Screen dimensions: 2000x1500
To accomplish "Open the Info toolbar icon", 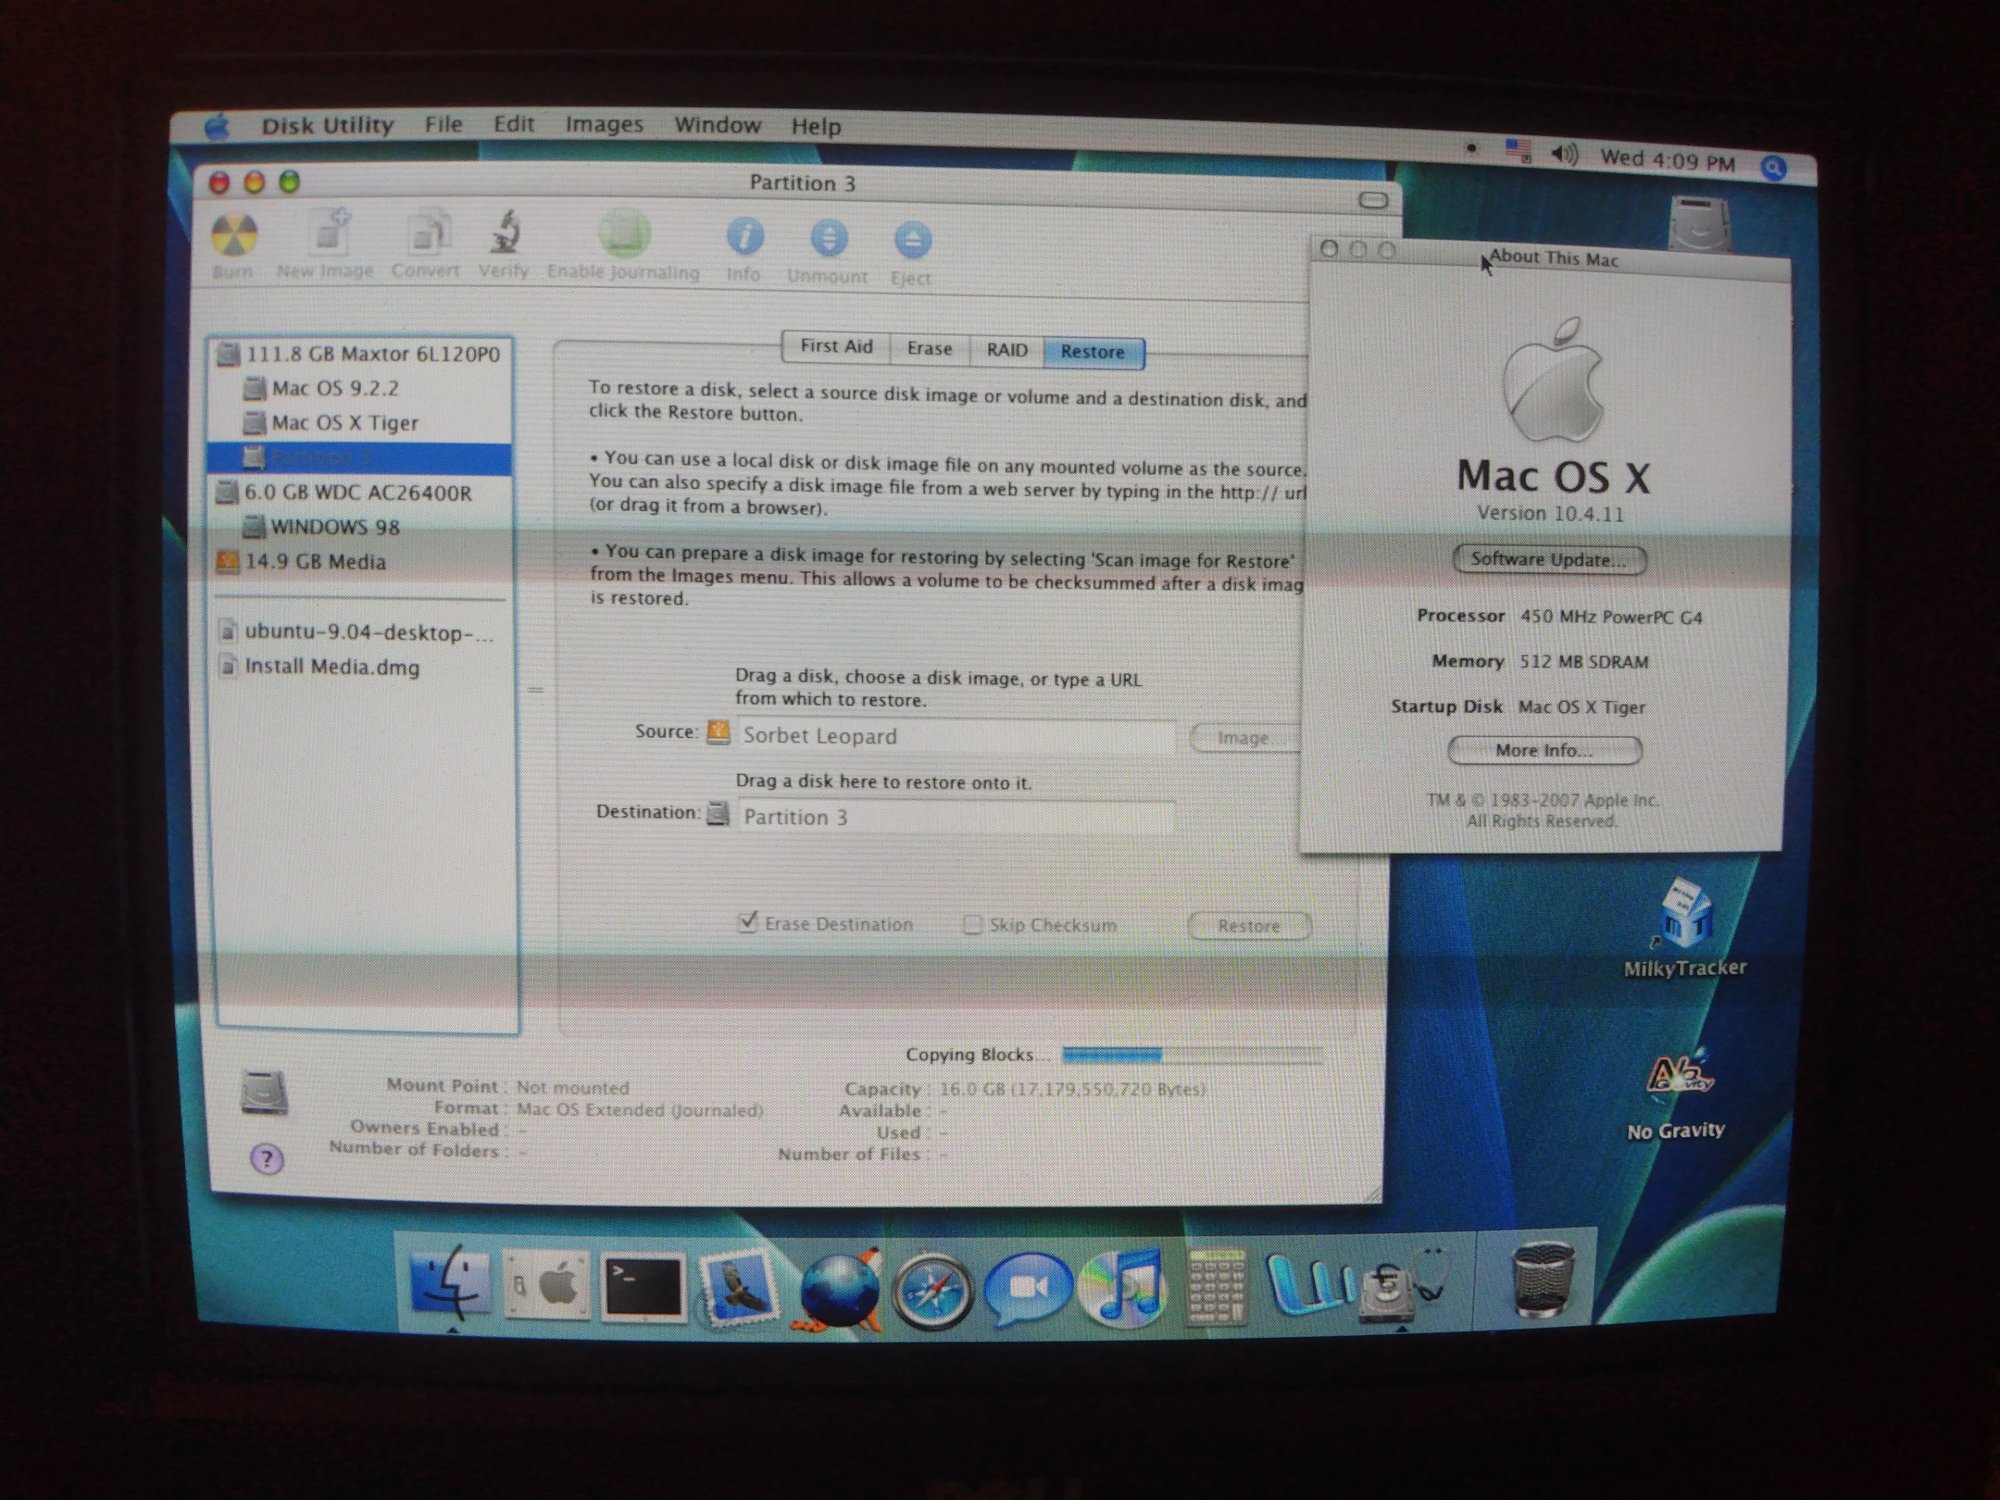I will 744,238.
